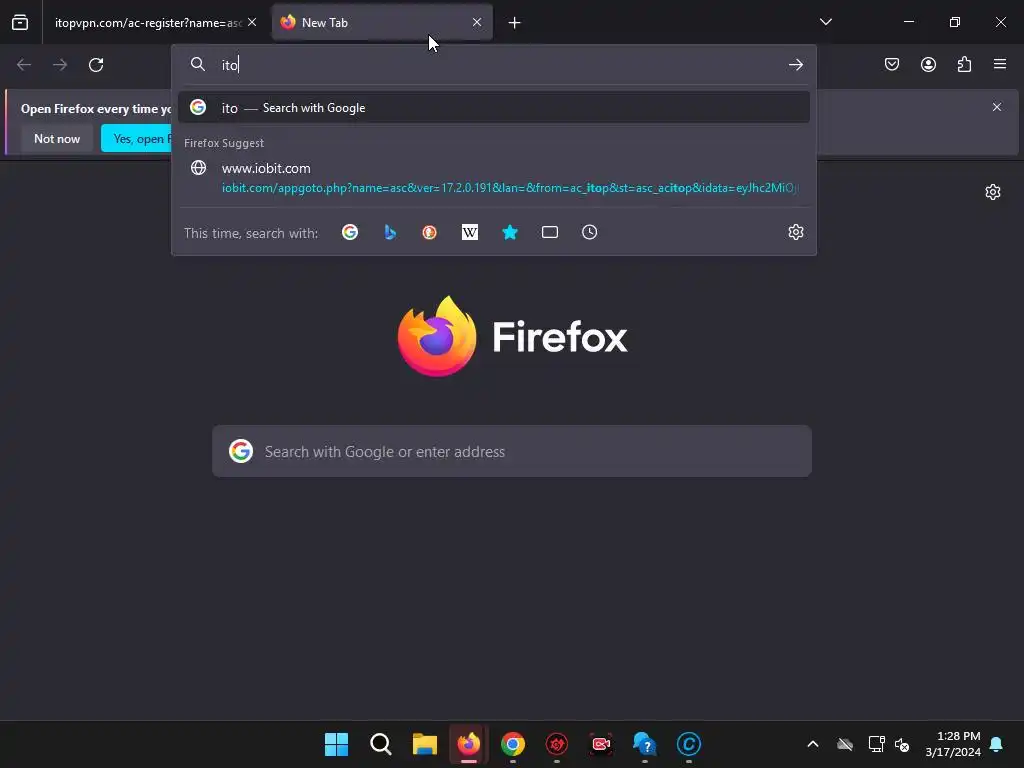Launch Google Chrome from taskbar

tap(513, 744)
